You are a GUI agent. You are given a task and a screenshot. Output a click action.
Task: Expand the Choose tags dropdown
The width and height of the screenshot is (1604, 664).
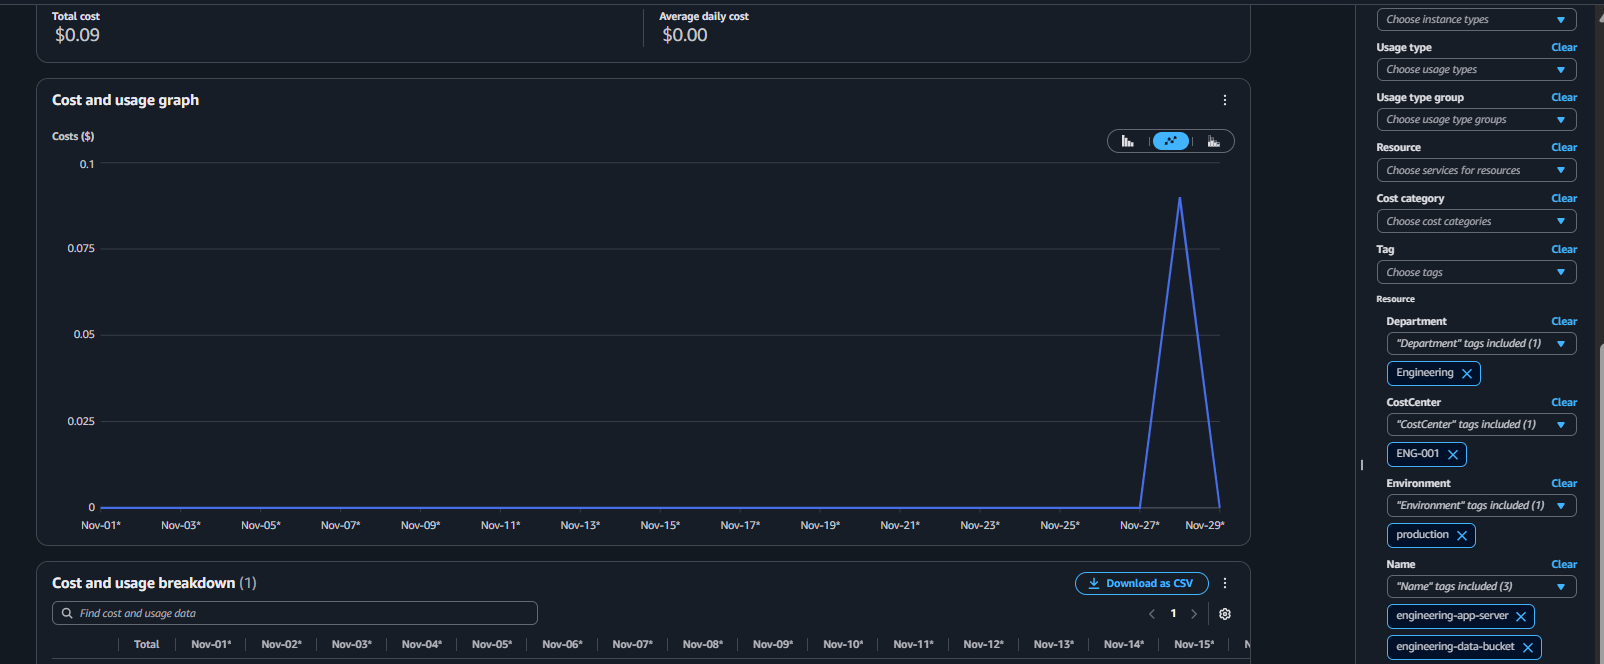(x=1476, y=273)
